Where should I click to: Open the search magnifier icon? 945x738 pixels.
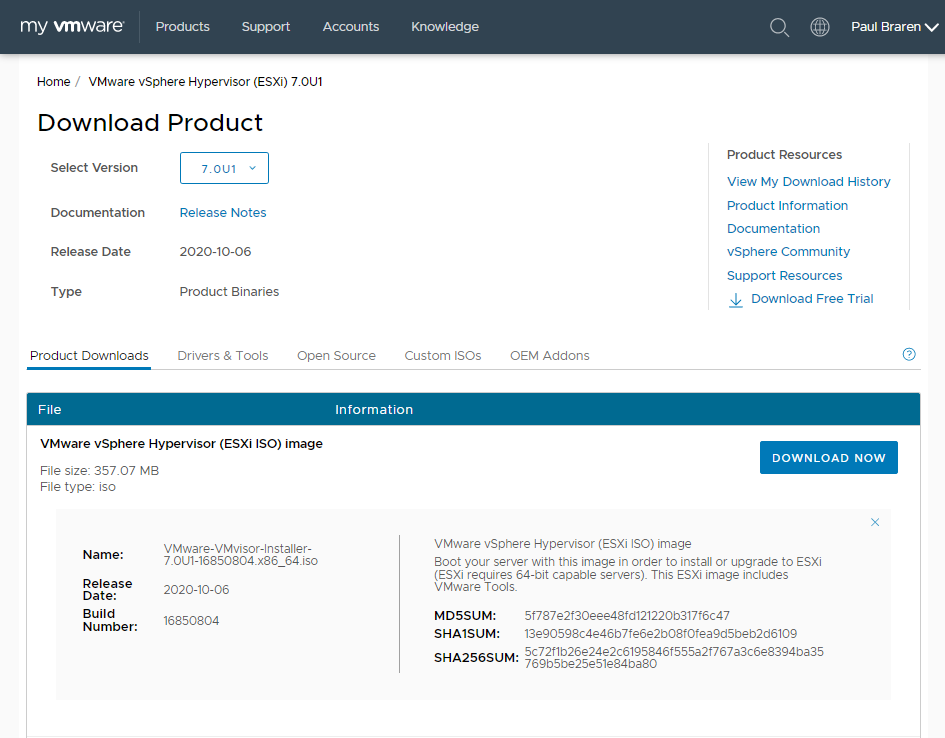779,27
